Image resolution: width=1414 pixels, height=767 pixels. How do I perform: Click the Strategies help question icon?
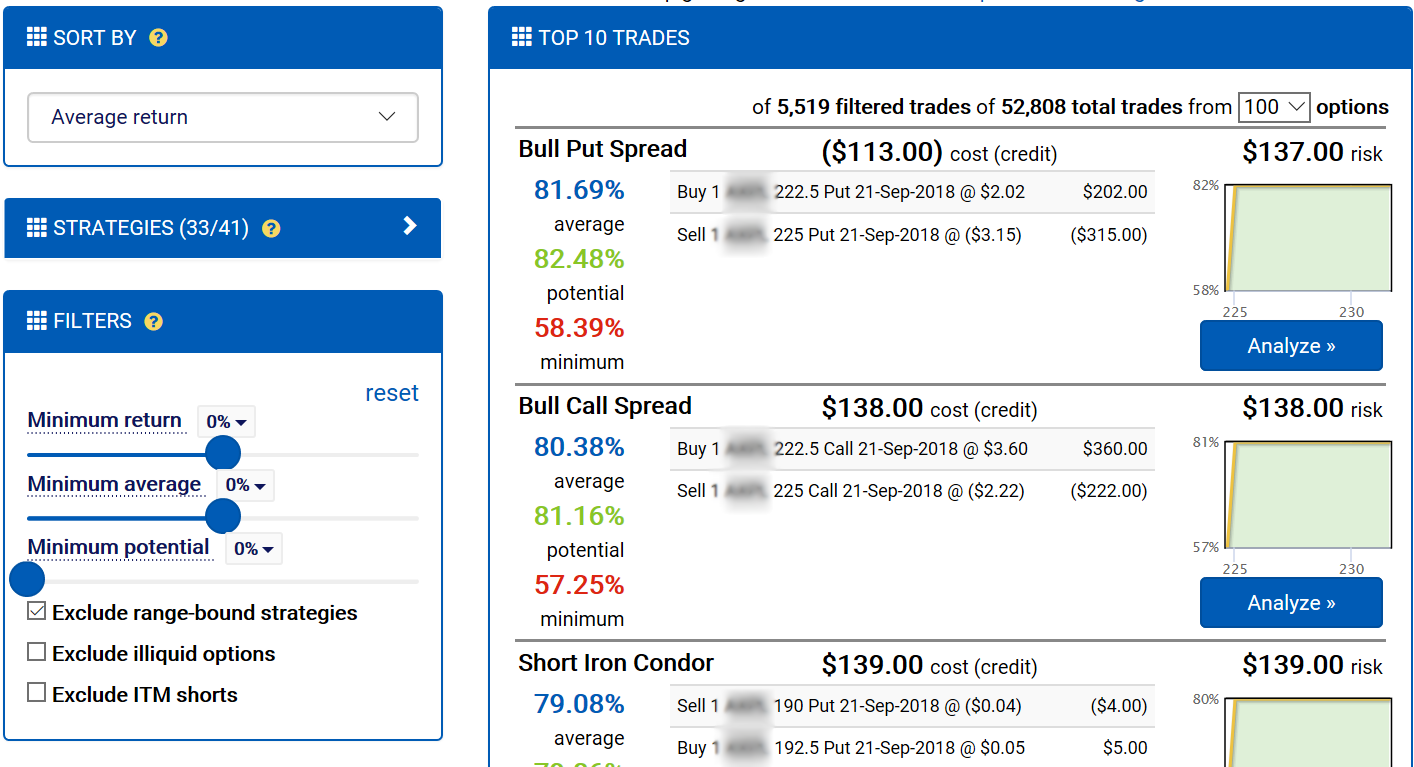point(271,228)
